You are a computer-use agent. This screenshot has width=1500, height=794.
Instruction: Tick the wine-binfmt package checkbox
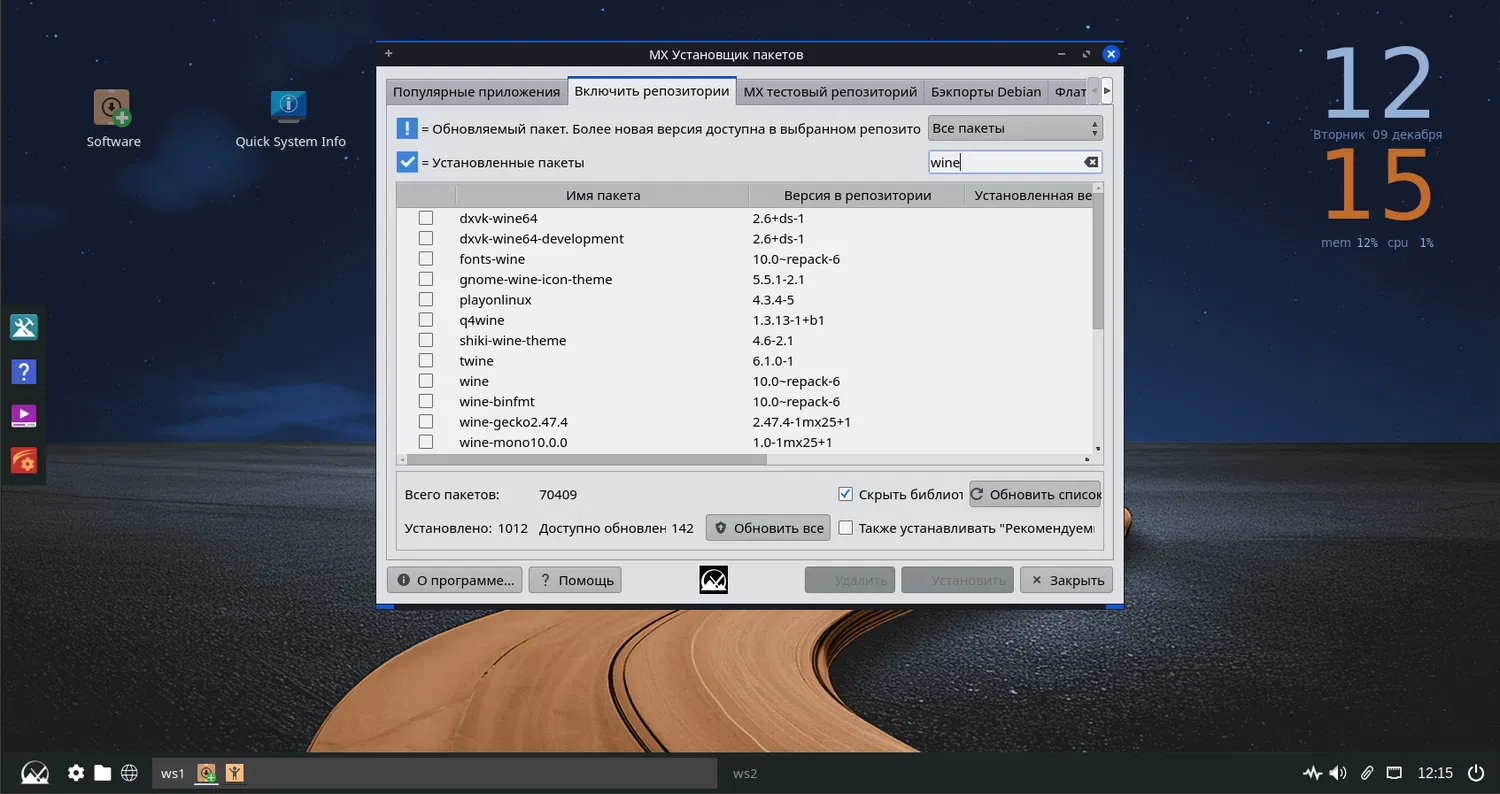point(426,401)
